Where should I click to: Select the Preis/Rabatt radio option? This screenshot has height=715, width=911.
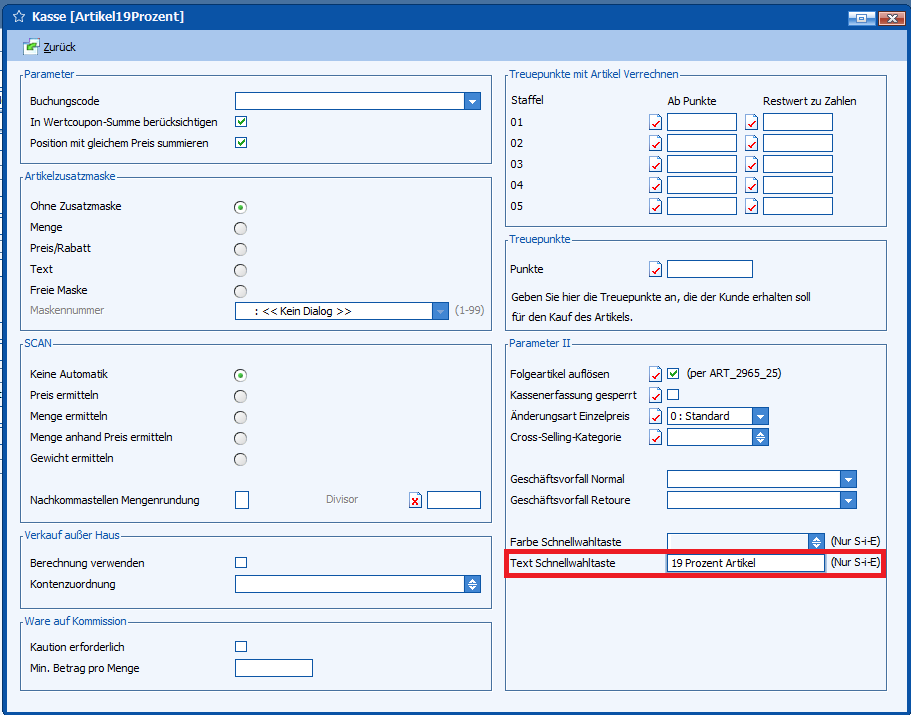(x=240, y=249)
